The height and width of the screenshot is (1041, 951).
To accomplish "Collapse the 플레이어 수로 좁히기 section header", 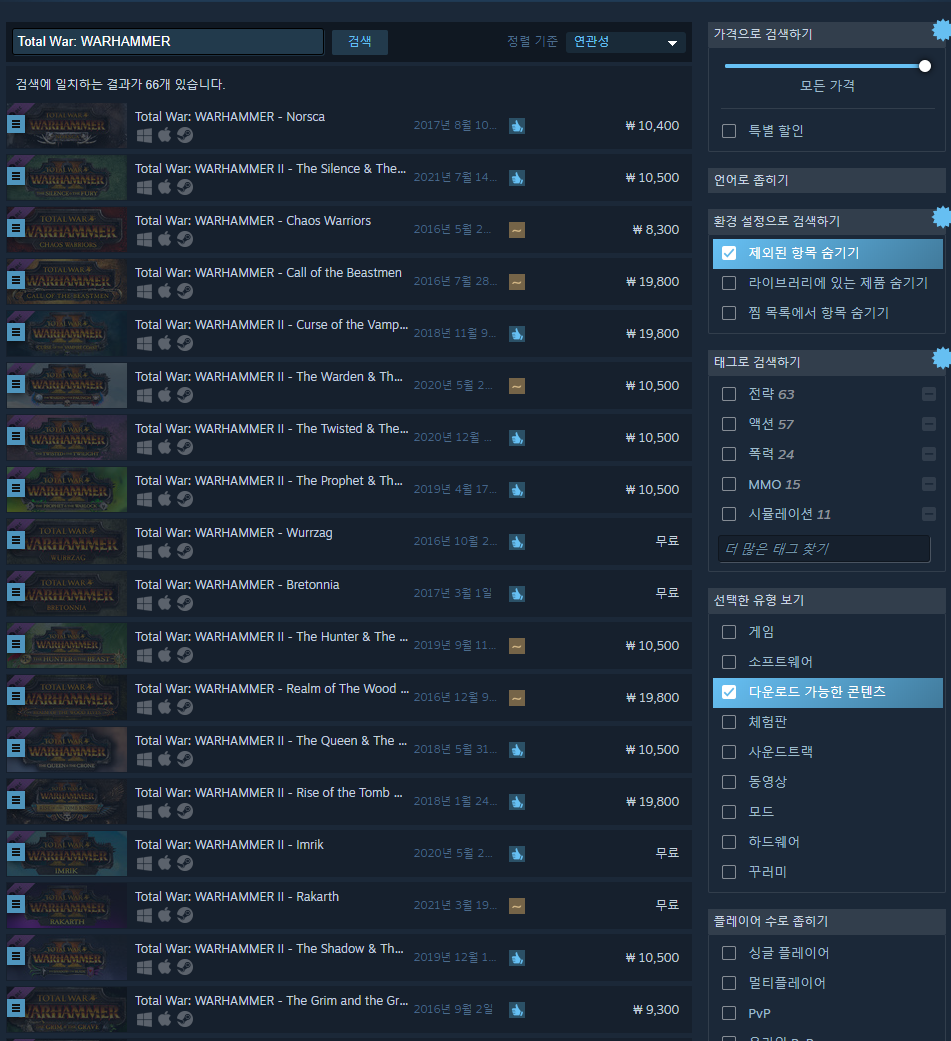I will 827,921.
